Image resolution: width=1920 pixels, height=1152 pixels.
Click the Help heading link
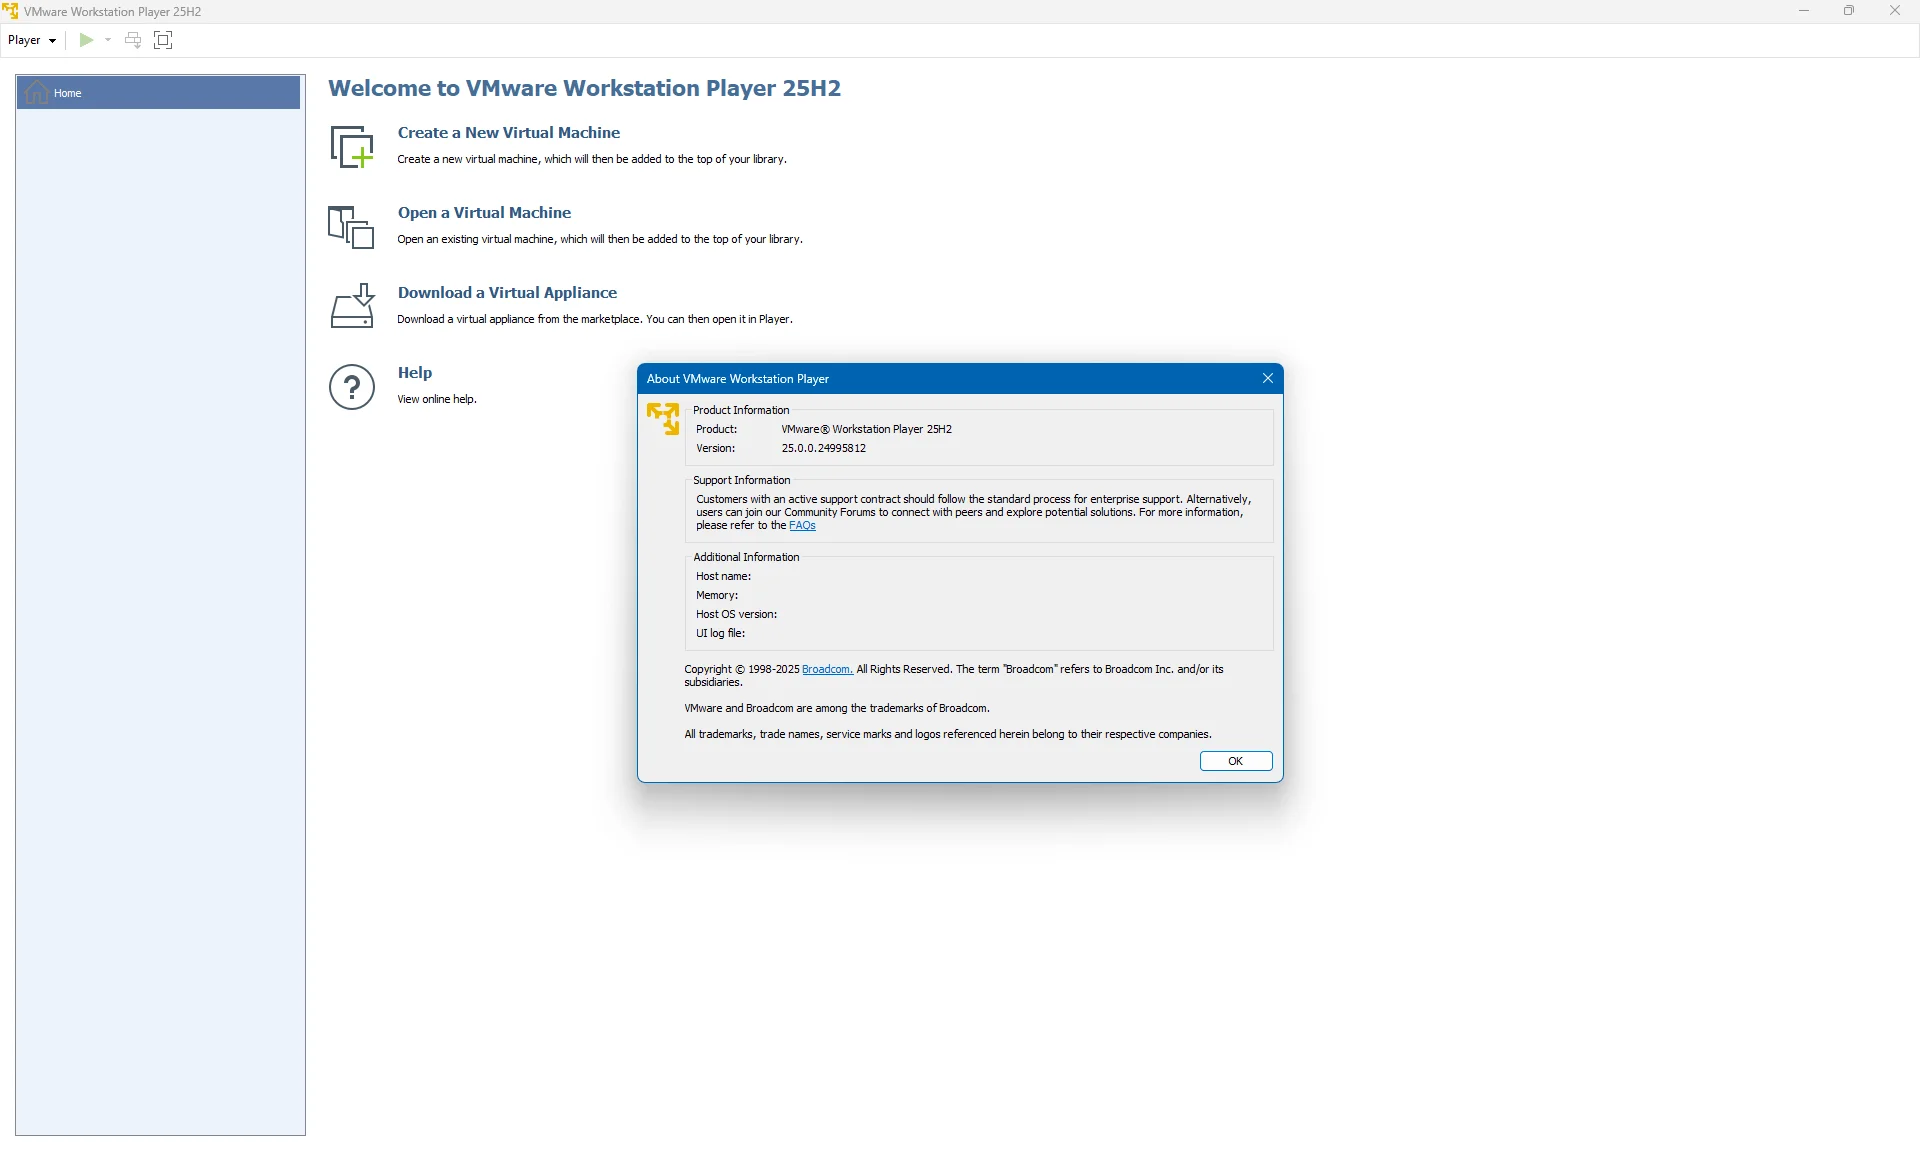tap(414, 373)
